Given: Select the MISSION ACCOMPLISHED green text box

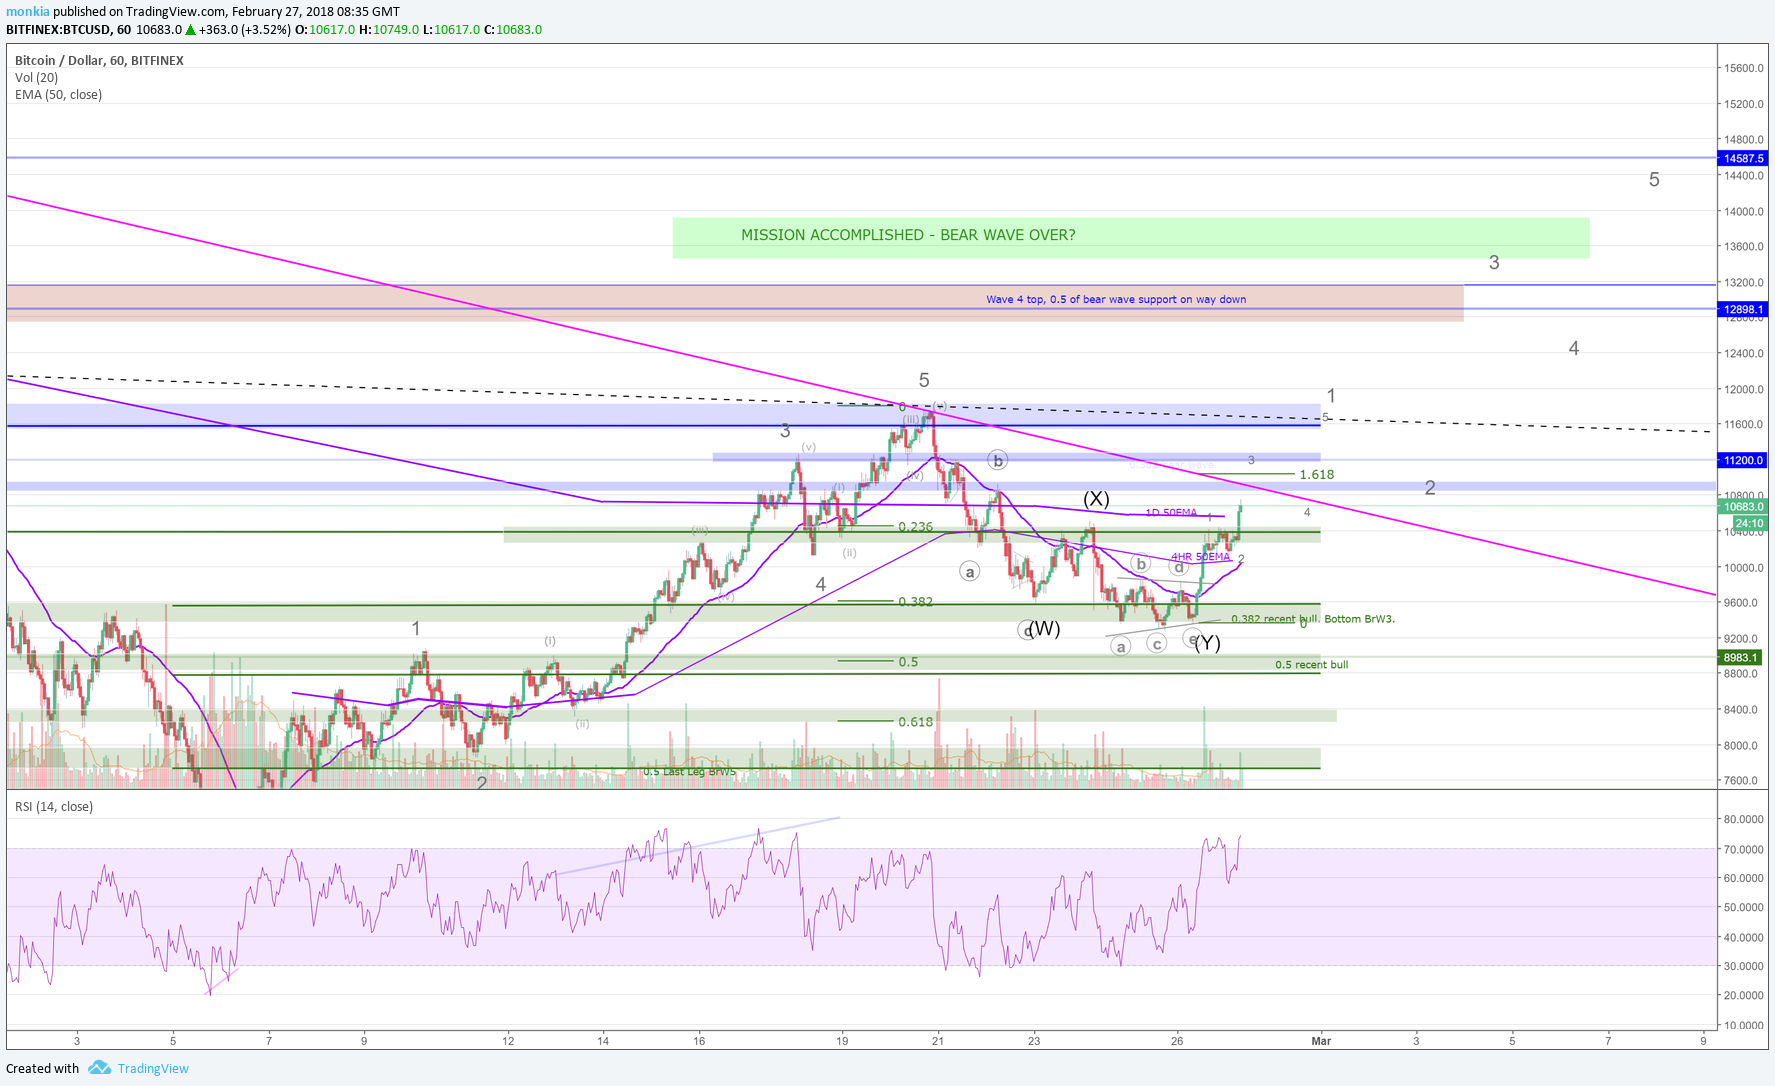Looking at the screenshot, I should pyautogui.click(x=1130, y=238).
